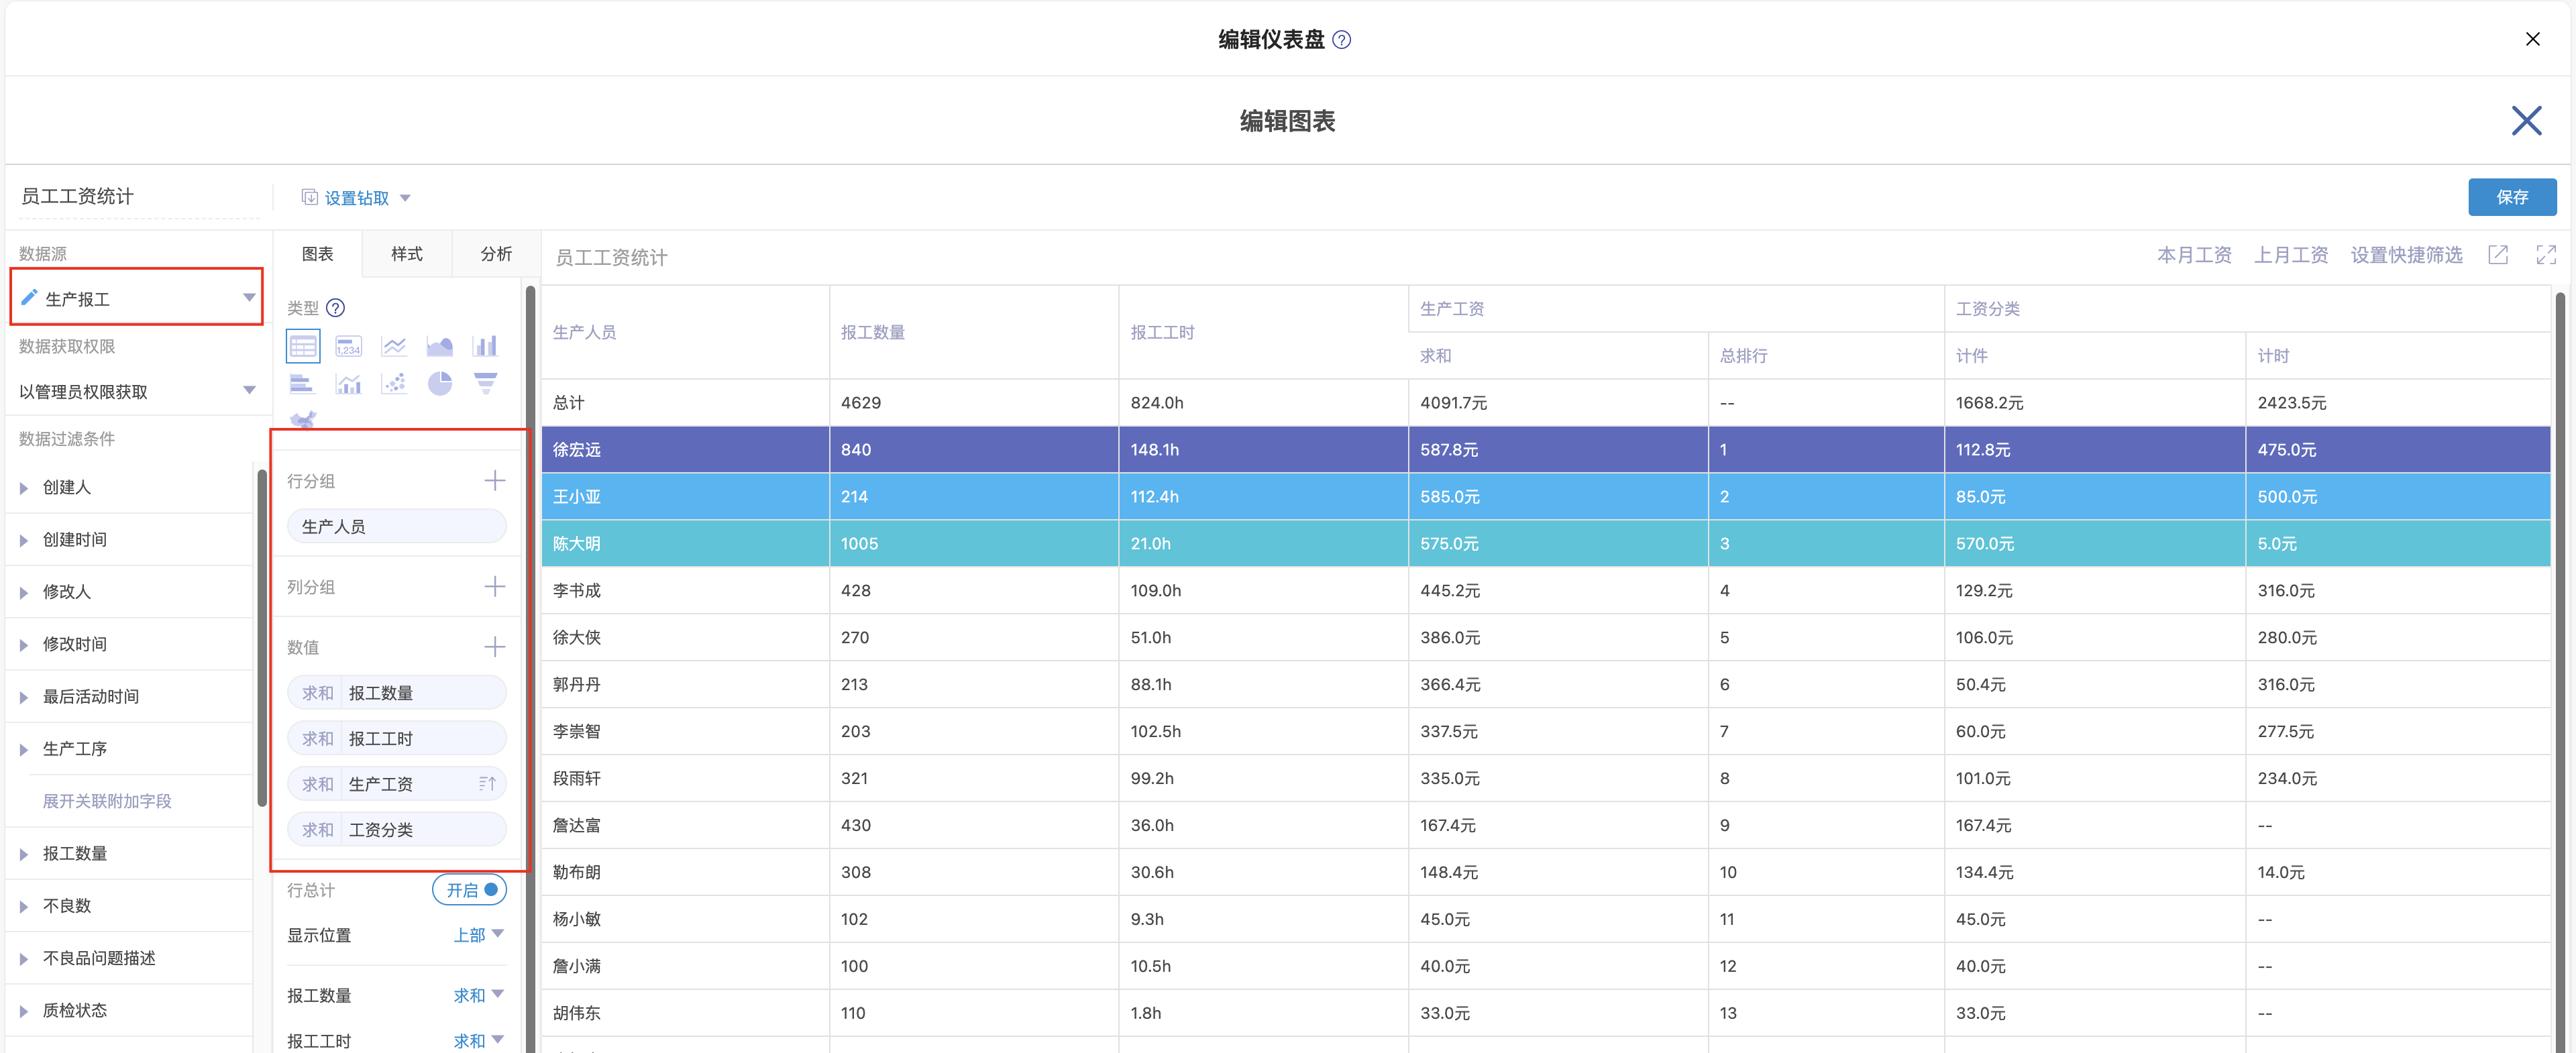Switch to the 分析 tab
The image size is (2576, 1053).
pyautogui.click(x=496, y=254)
